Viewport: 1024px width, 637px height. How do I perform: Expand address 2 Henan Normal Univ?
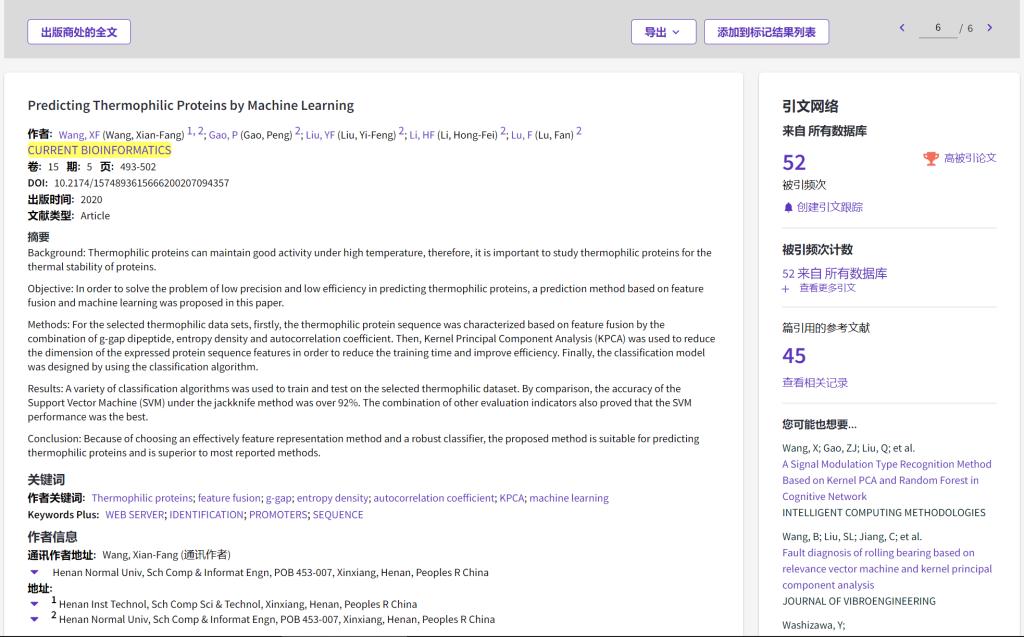point(34,619)
